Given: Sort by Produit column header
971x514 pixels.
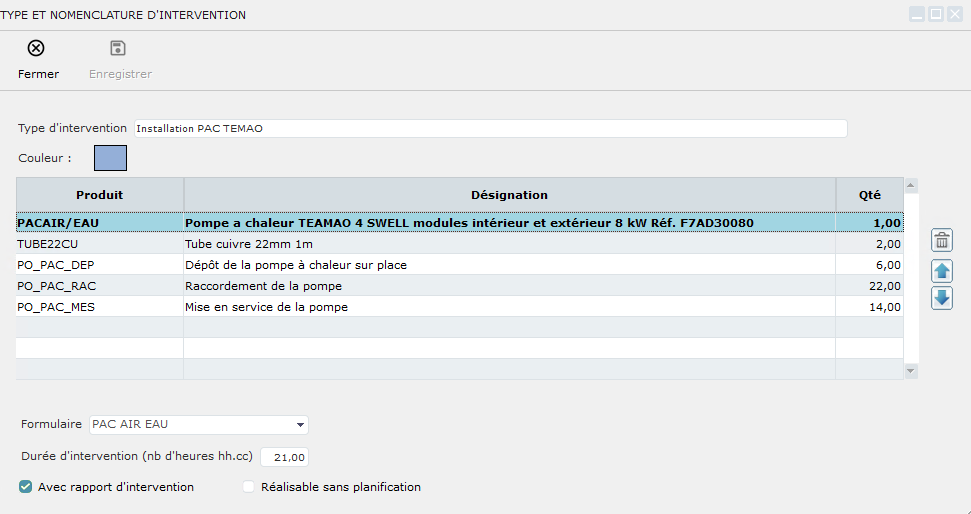Looking at the screenshot, I should click(99, 195).
